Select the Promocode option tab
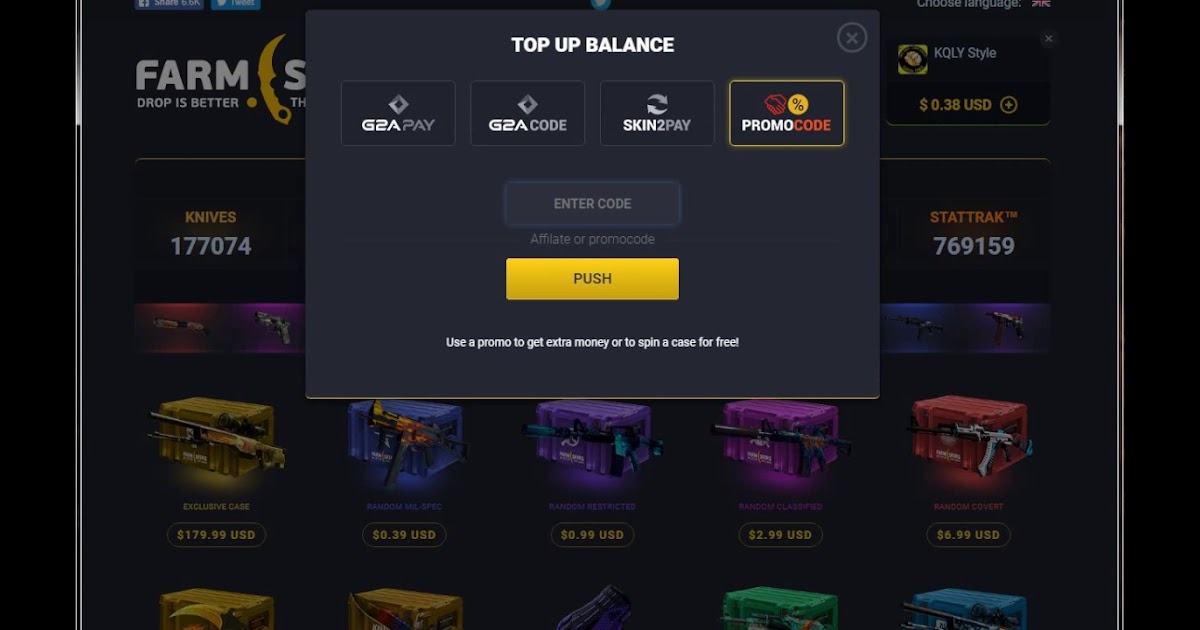This screenshot has width=1200, height=630. pyautogui.click(x=787, y=113)
